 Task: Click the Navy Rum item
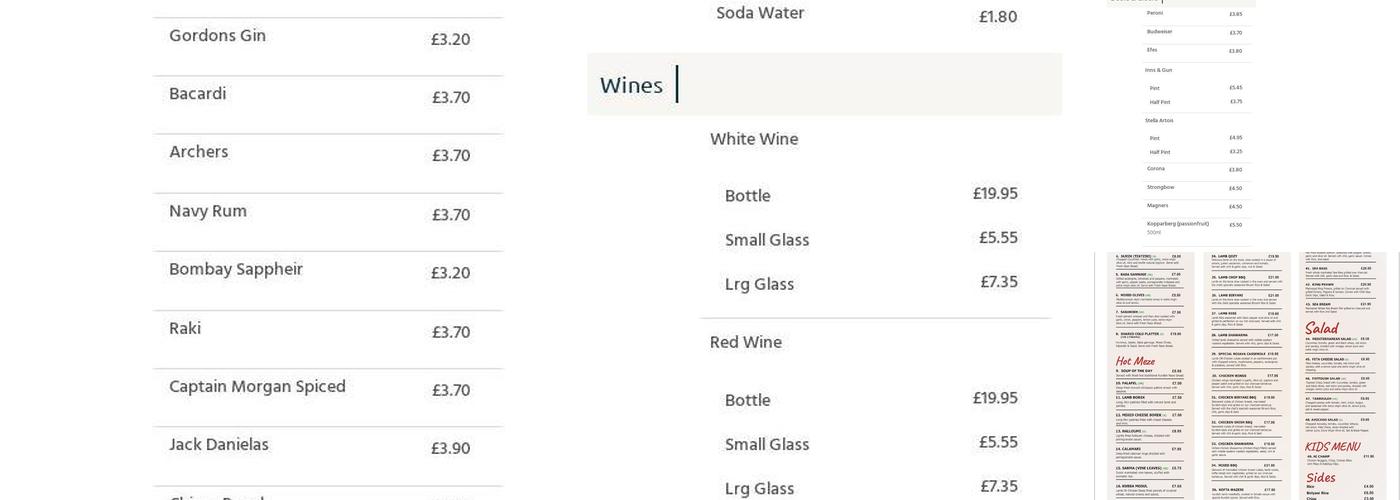pyautogui.click(x=207, y=212)
